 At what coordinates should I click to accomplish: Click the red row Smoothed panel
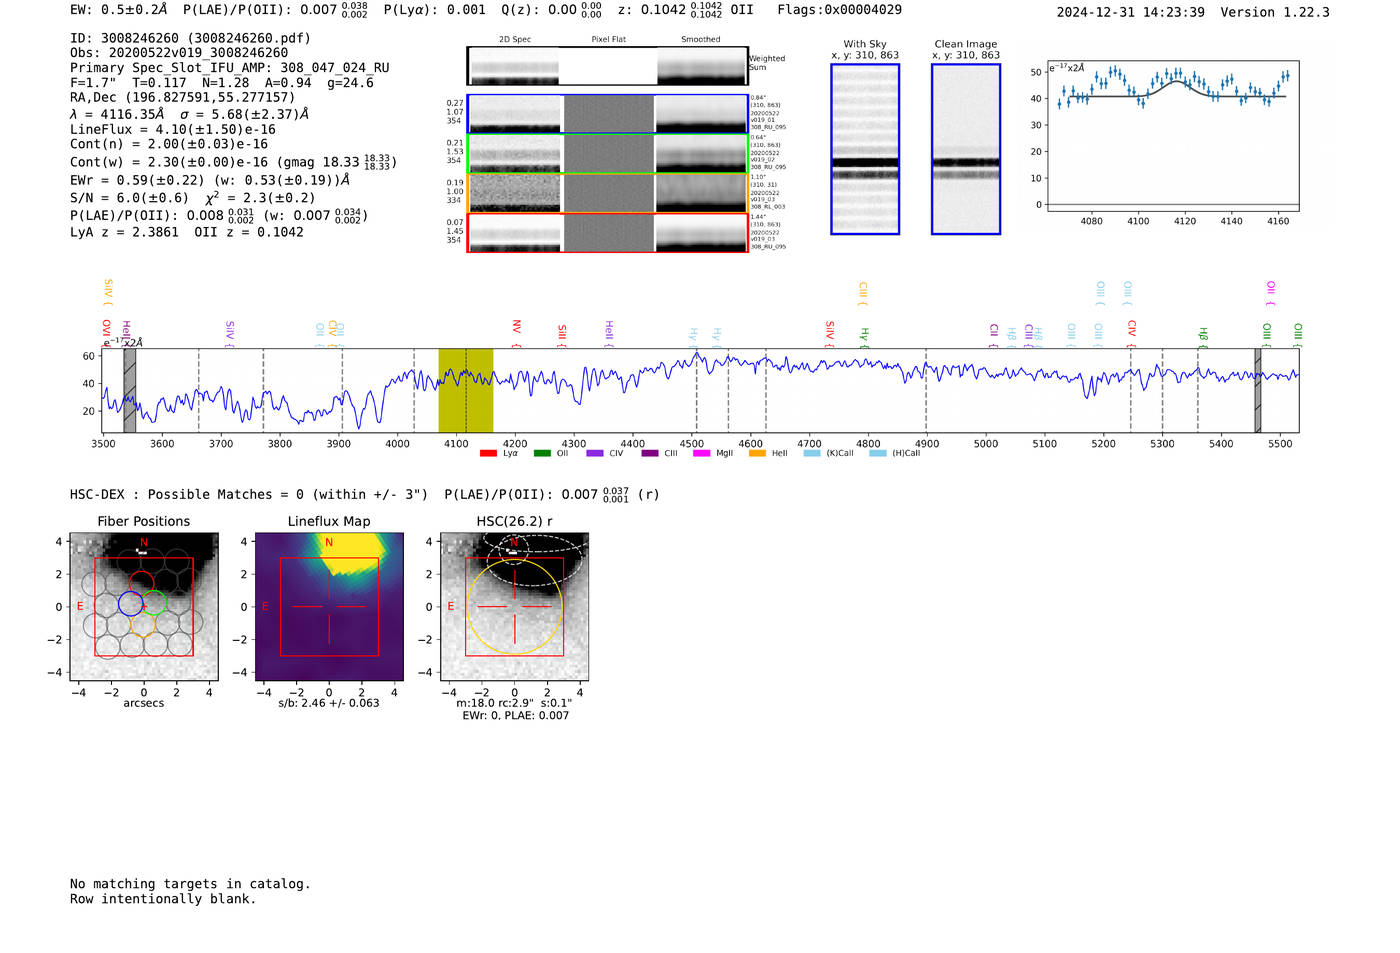701,233
